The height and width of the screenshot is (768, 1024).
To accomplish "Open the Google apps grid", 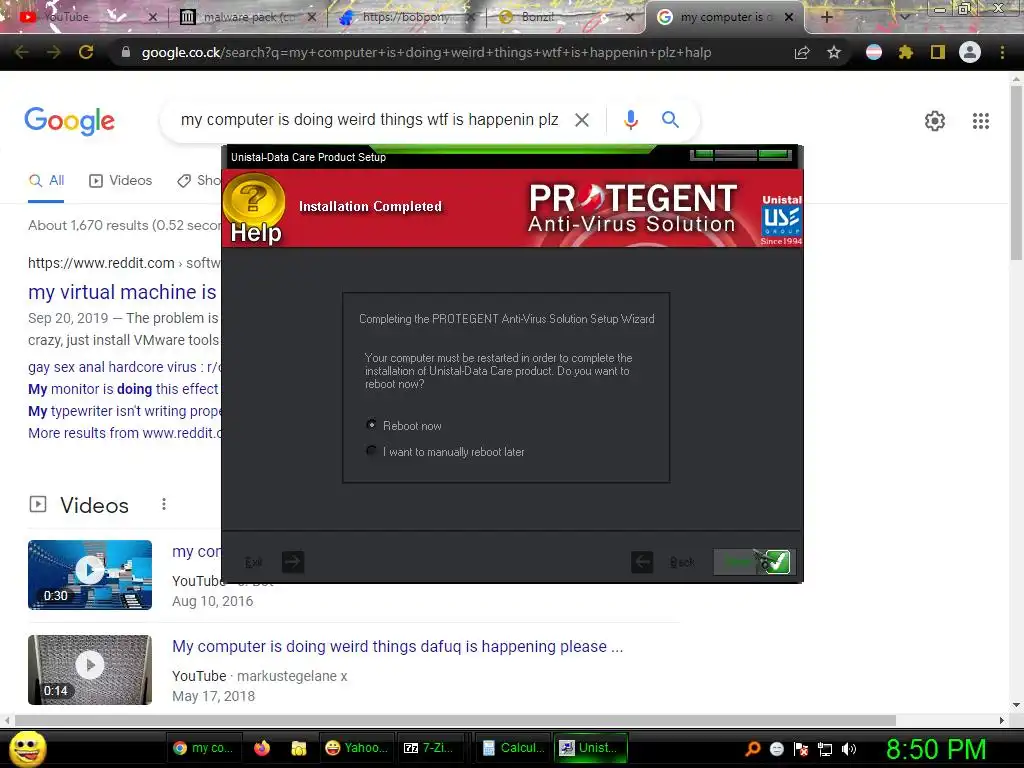I will point(980,121).
